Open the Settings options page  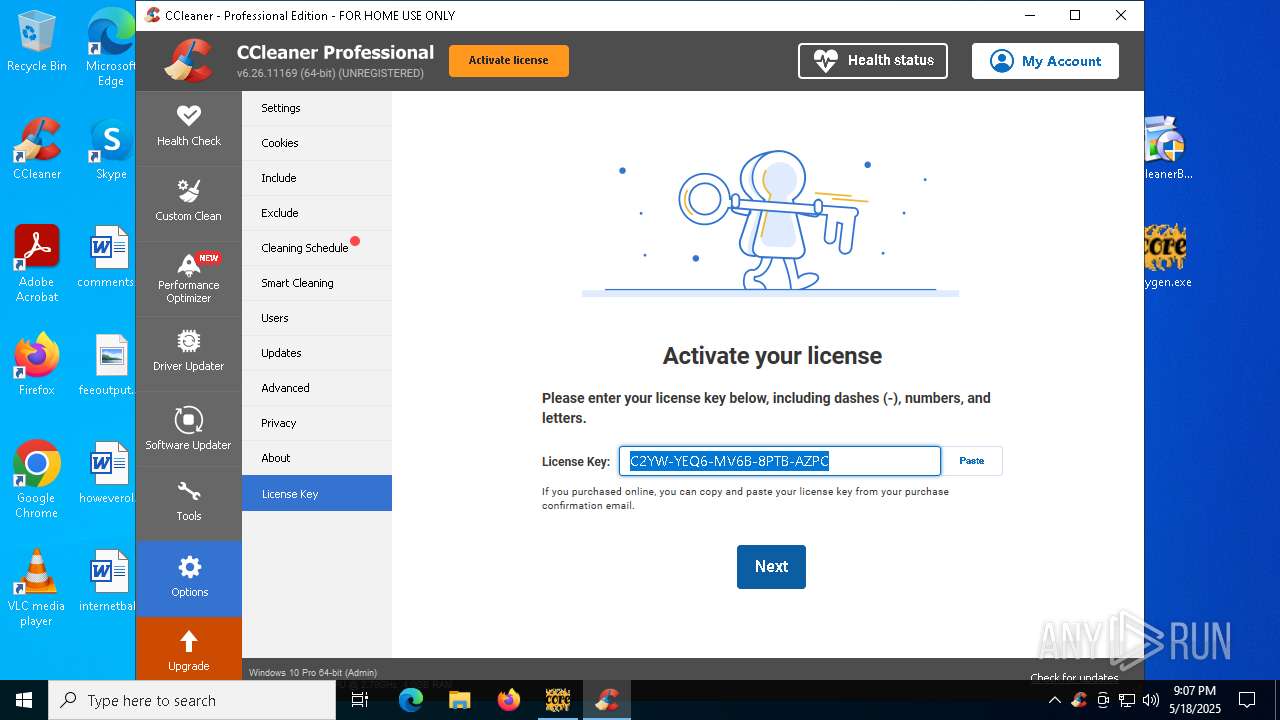(x=317, y=108)
